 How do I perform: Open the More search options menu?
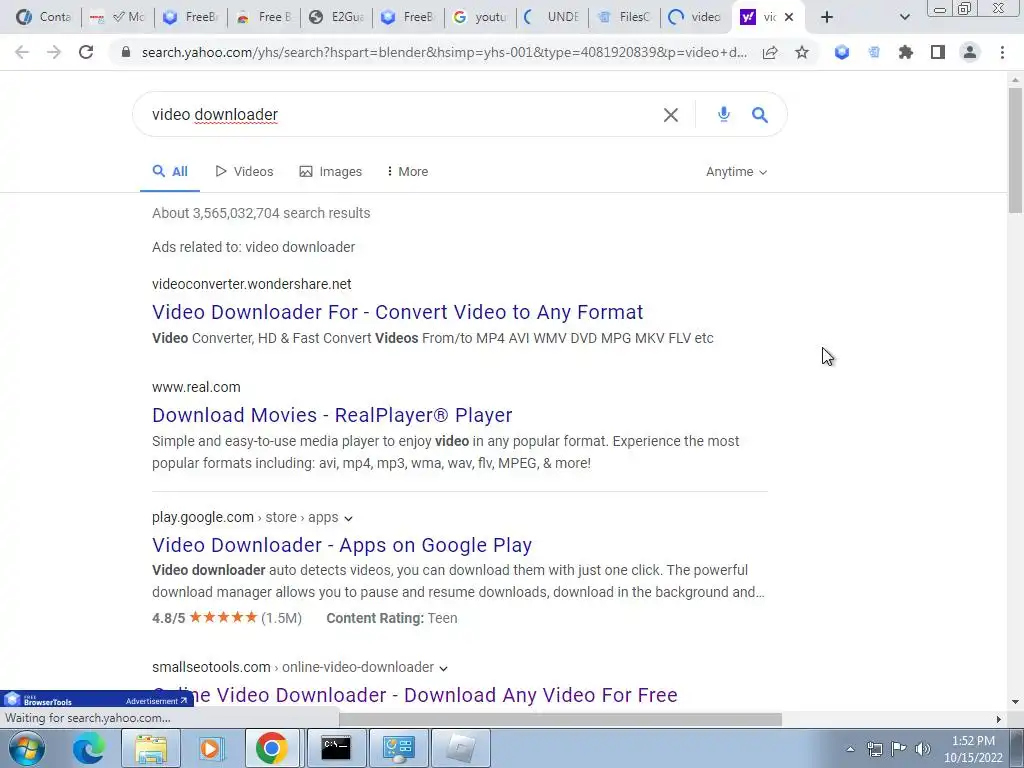pyautogui.click(x=407, y=172)
